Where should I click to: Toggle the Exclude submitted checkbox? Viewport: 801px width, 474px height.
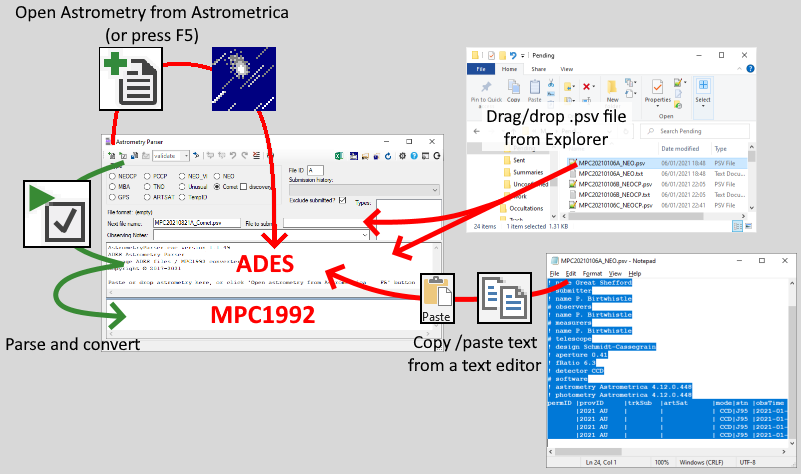tap(342, 200)
